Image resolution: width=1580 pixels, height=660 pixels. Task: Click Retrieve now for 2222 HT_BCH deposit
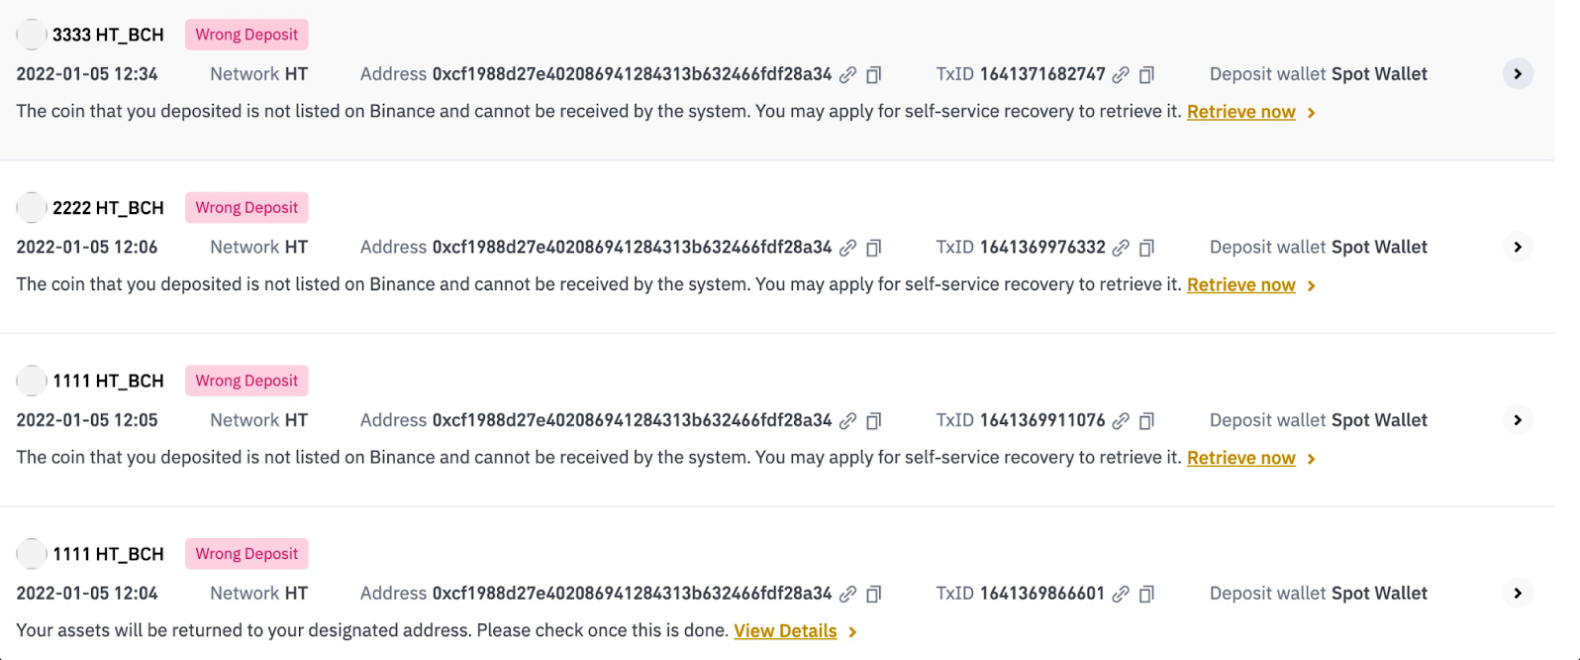click(x=1241, y=285)
